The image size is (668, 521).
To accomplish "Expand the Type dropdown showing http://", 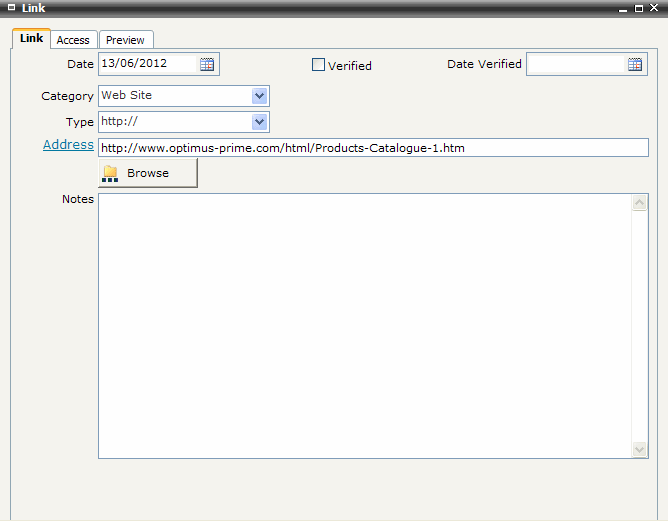I will pyautogui.click(x=260, y=122).
